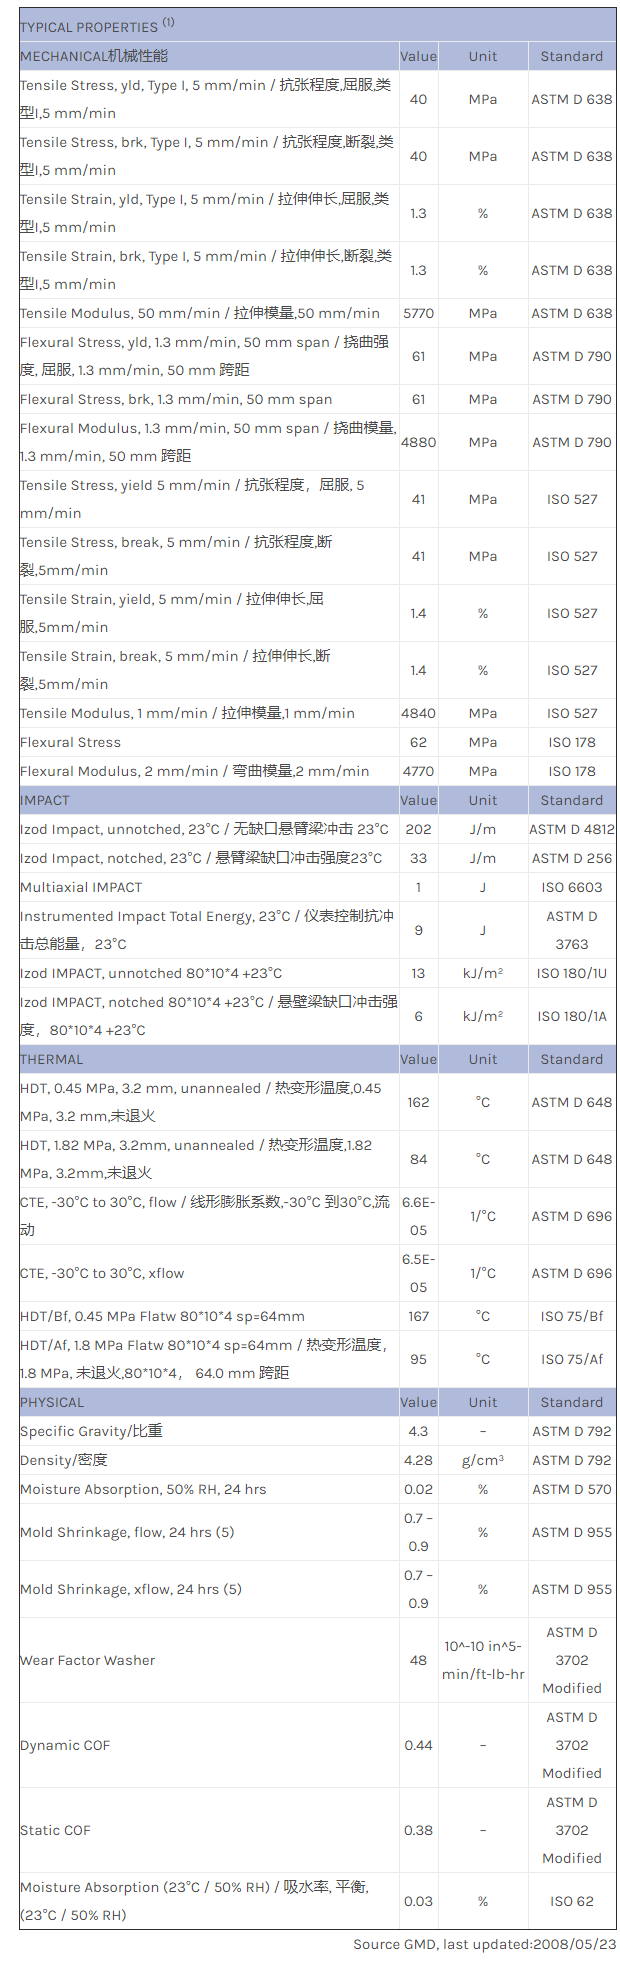
Task: Select the ISO 75/Bf standard cell
Action: click(572, 1316)
